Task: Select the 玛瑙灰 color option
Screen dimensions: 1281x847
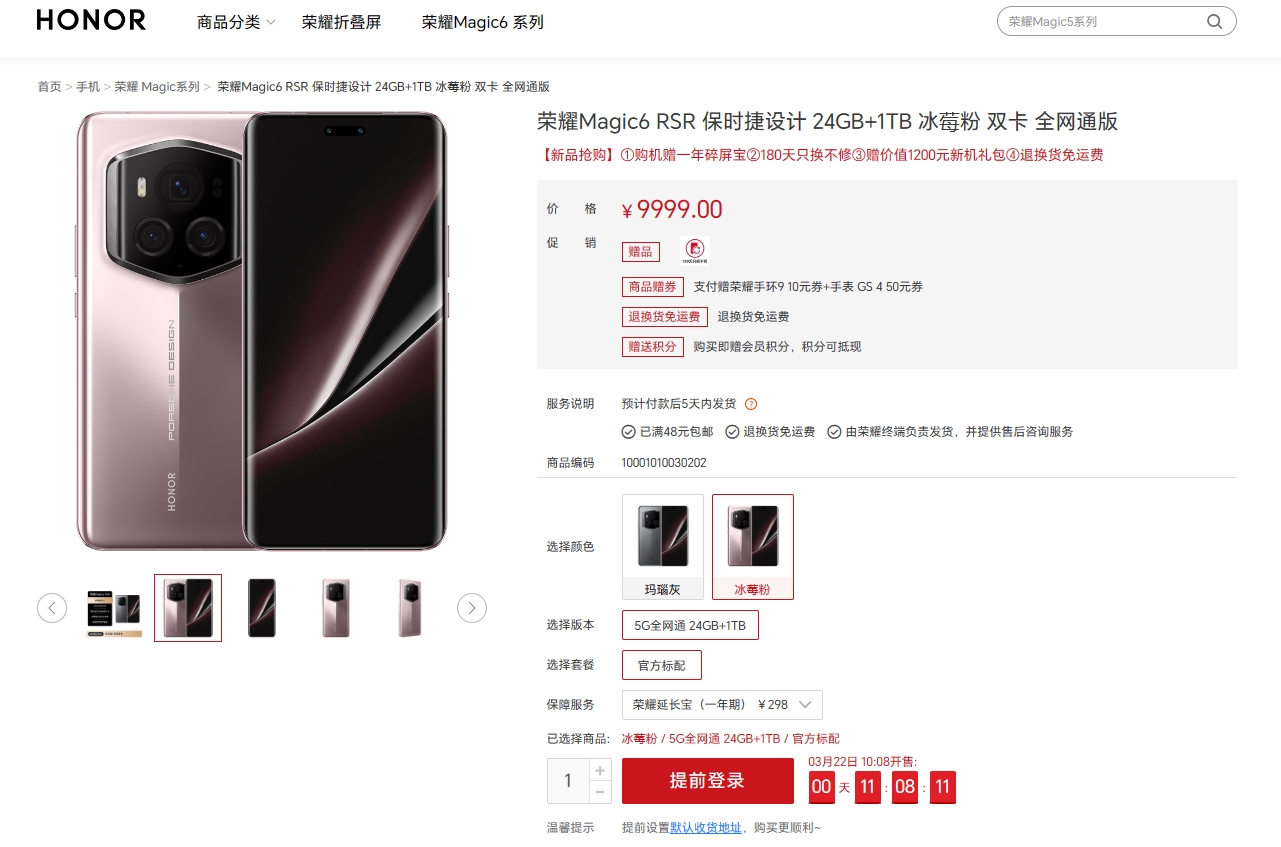Action: 663,547
